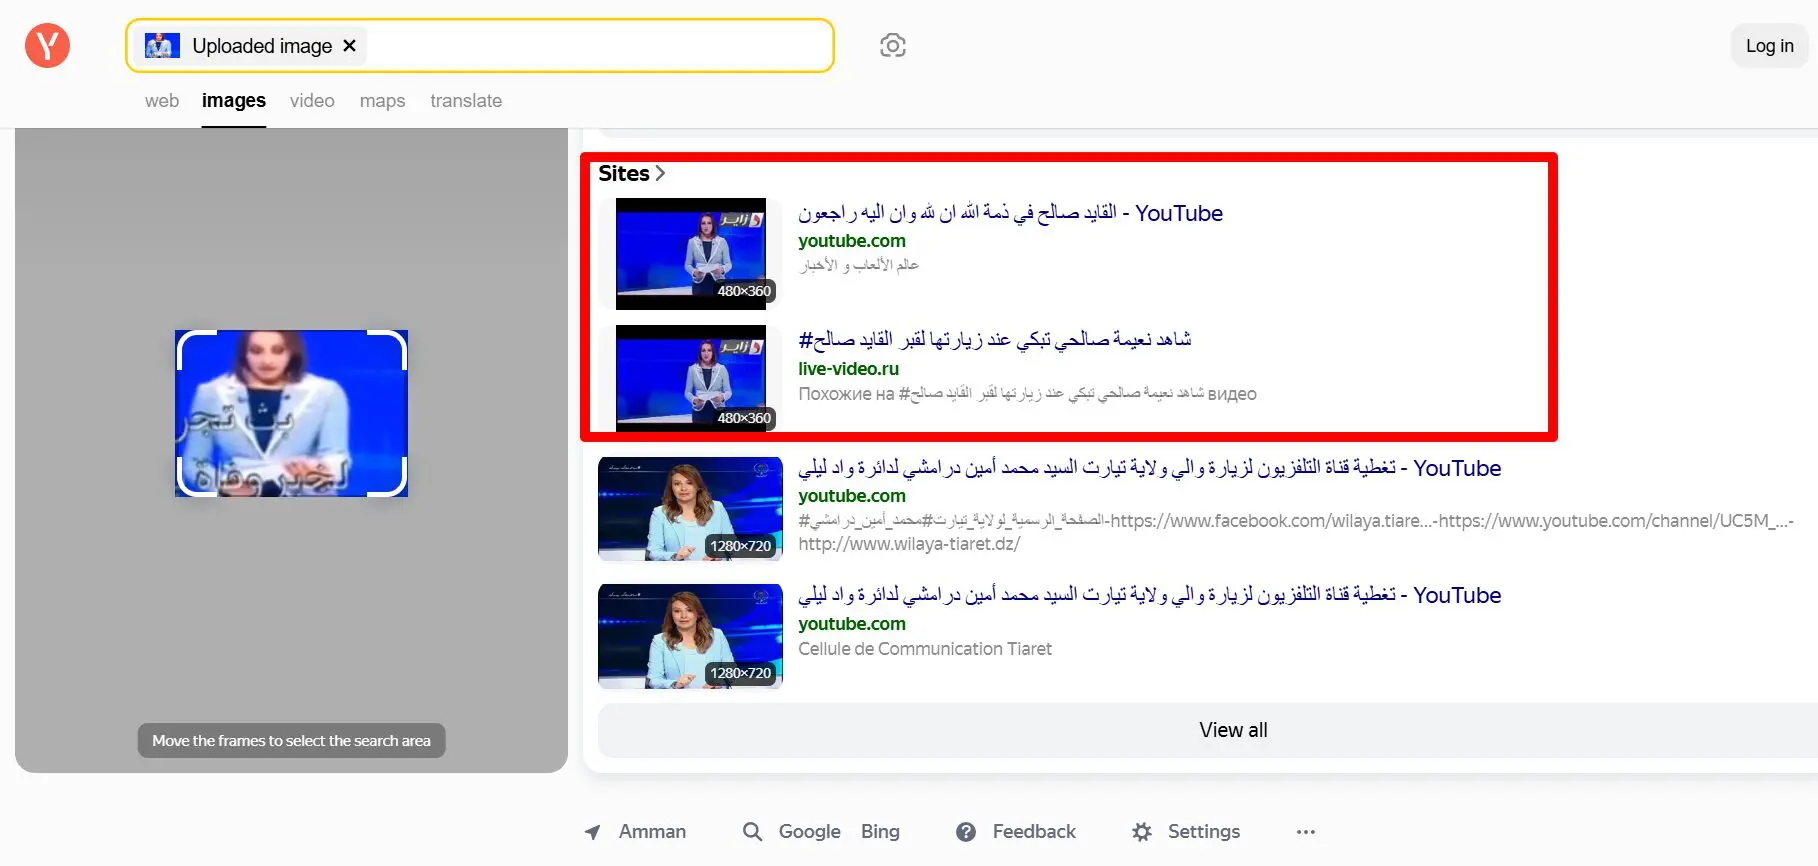
Task: Switch to the web tab
Action: [x=162, y=101]
